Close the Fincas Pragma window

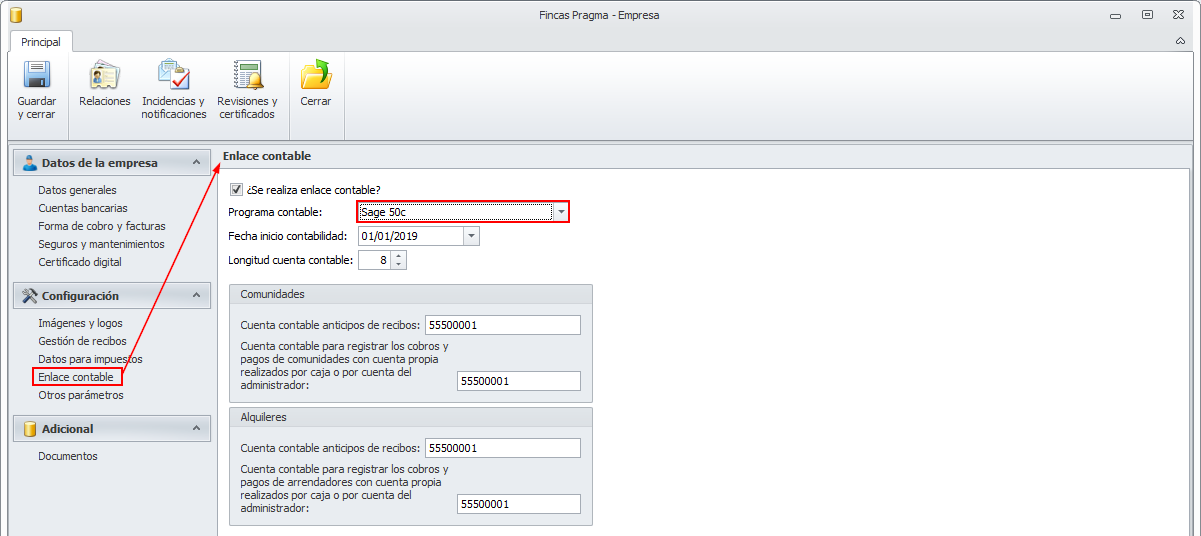(1180, 15)
